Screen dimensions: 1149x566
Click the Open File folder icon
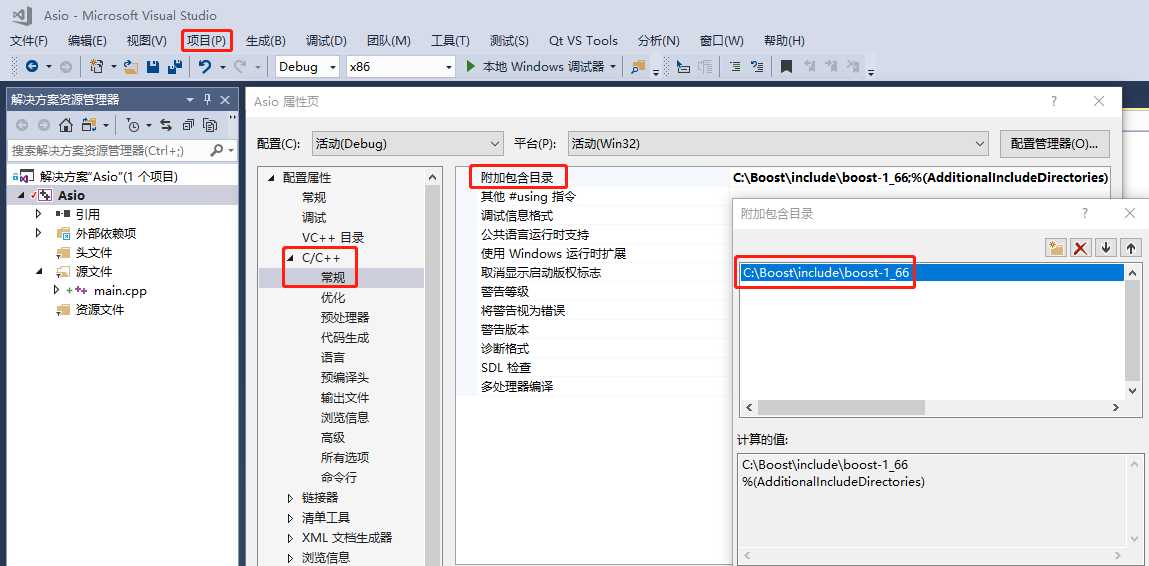pyautogui.click(x=131, y=67)
